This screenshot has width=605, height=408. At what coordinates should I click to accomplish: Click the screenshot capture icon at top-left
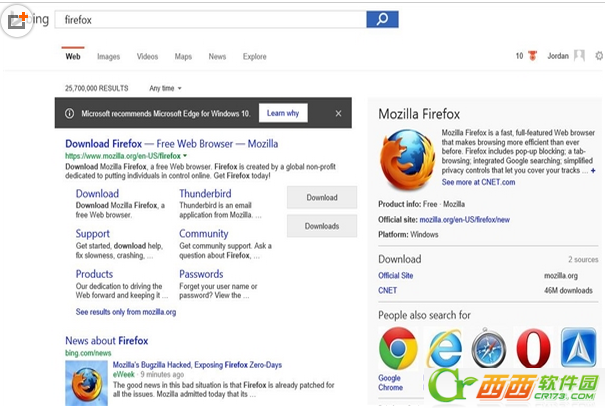pyautogui.click(x=17, y=21)
